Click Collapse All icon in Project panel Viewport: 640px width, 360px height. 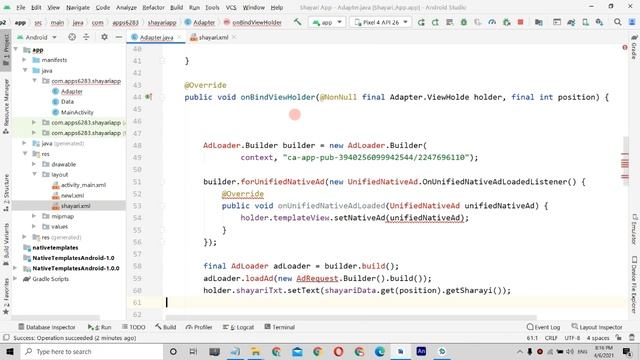pyautogui.click(x=86, y=37)
